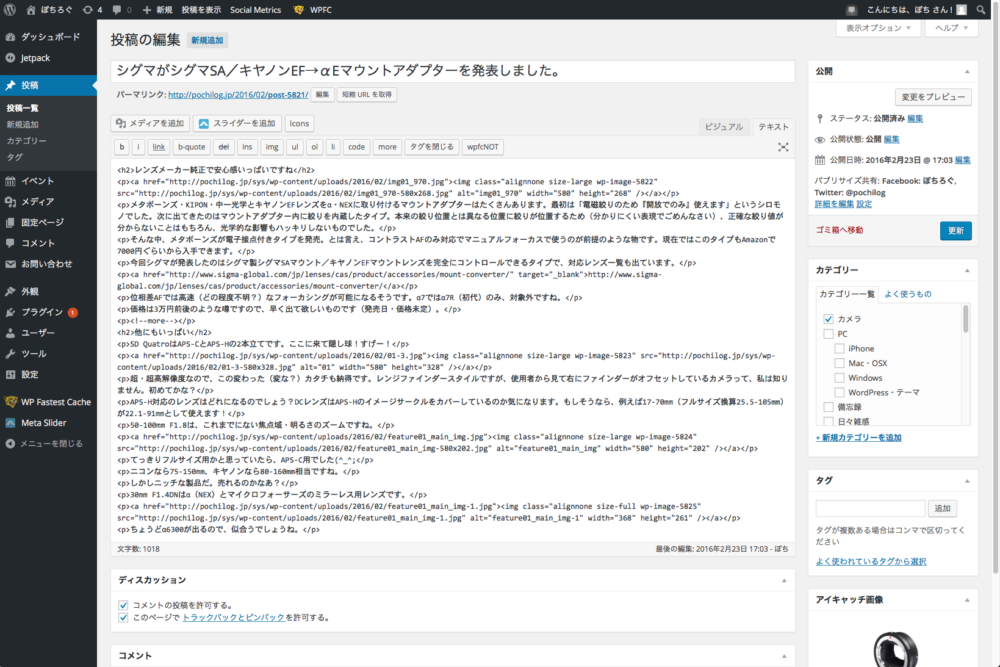
Task: Disable コメントの投稿を許可する option
Action: (x=122, y=604)
